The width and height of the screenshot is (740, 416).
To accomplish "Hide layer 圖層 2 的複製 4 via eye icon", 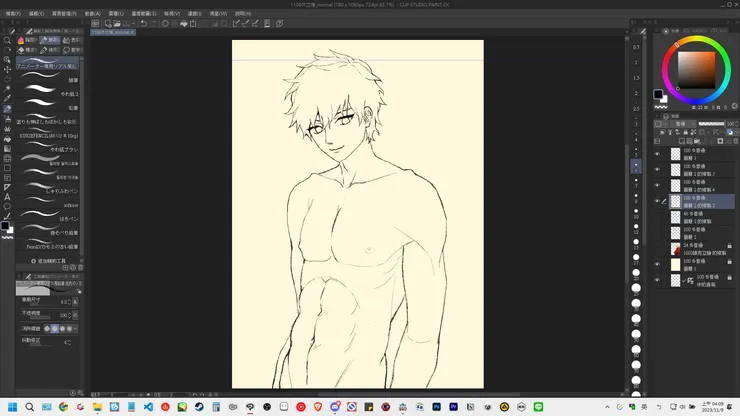I will pos(657,185).
